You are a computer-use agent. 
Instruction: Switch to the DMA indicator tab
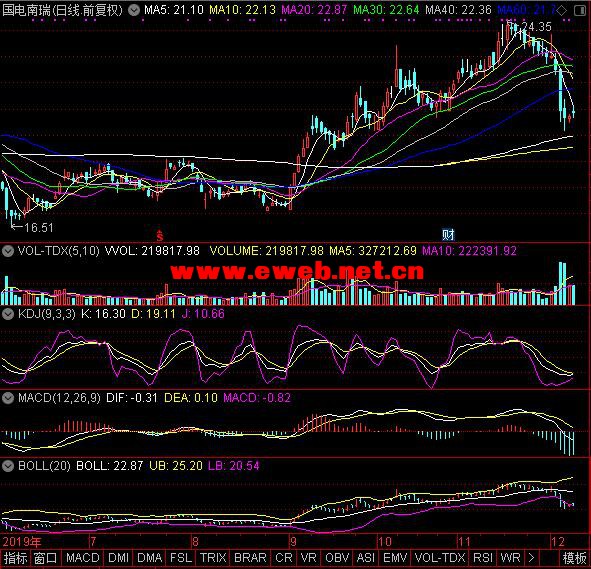[x=150, y=558]
